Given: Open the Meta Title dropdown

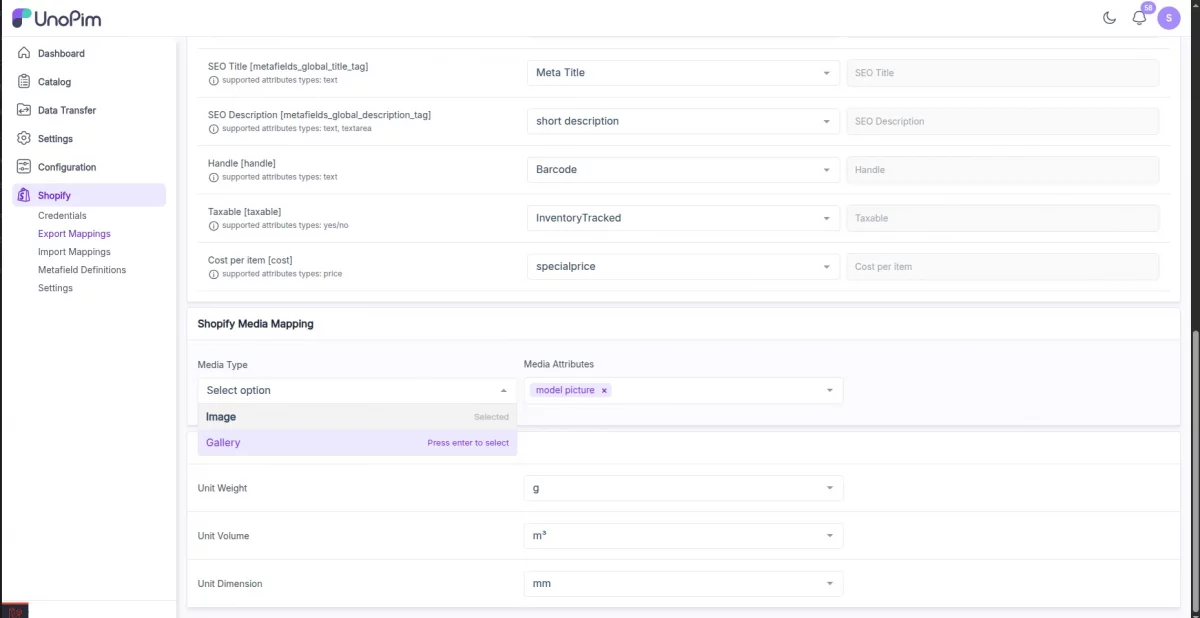Looking at the screenshot, I should click(683, 72).
